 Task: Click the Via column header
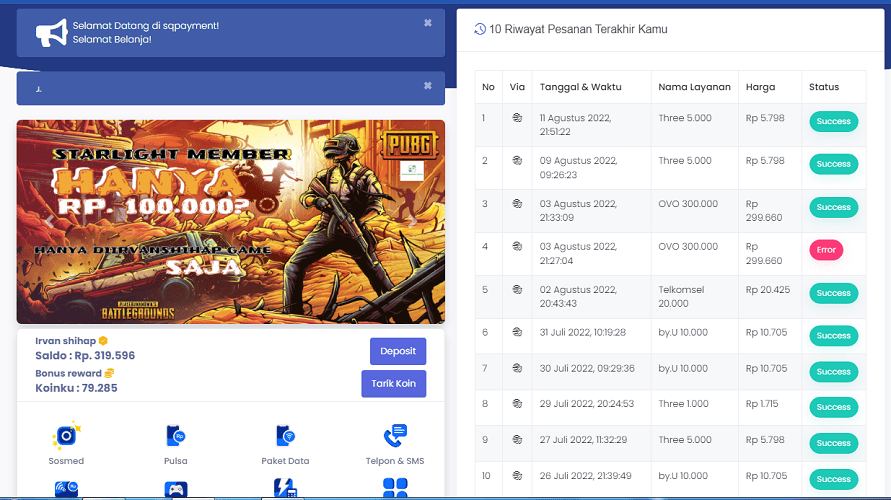tap(517, 87)
